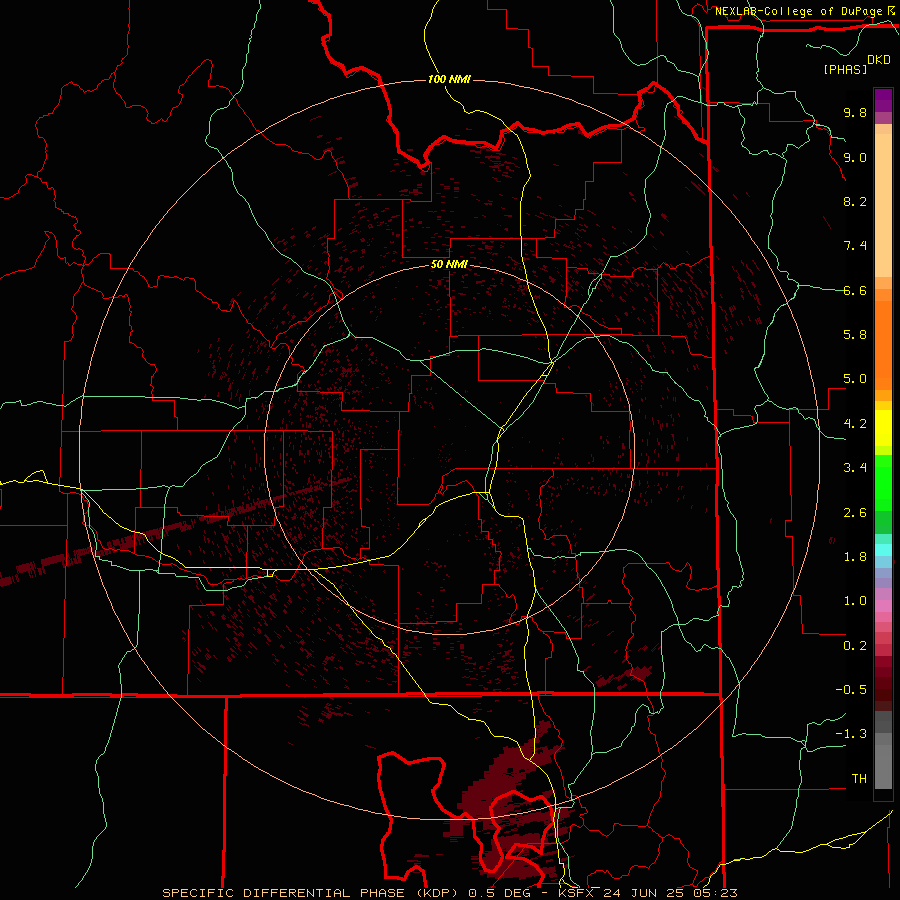Click the 100 NMI range ring label
This screenshot has width=900, height=900.
[x=449, y=79]
